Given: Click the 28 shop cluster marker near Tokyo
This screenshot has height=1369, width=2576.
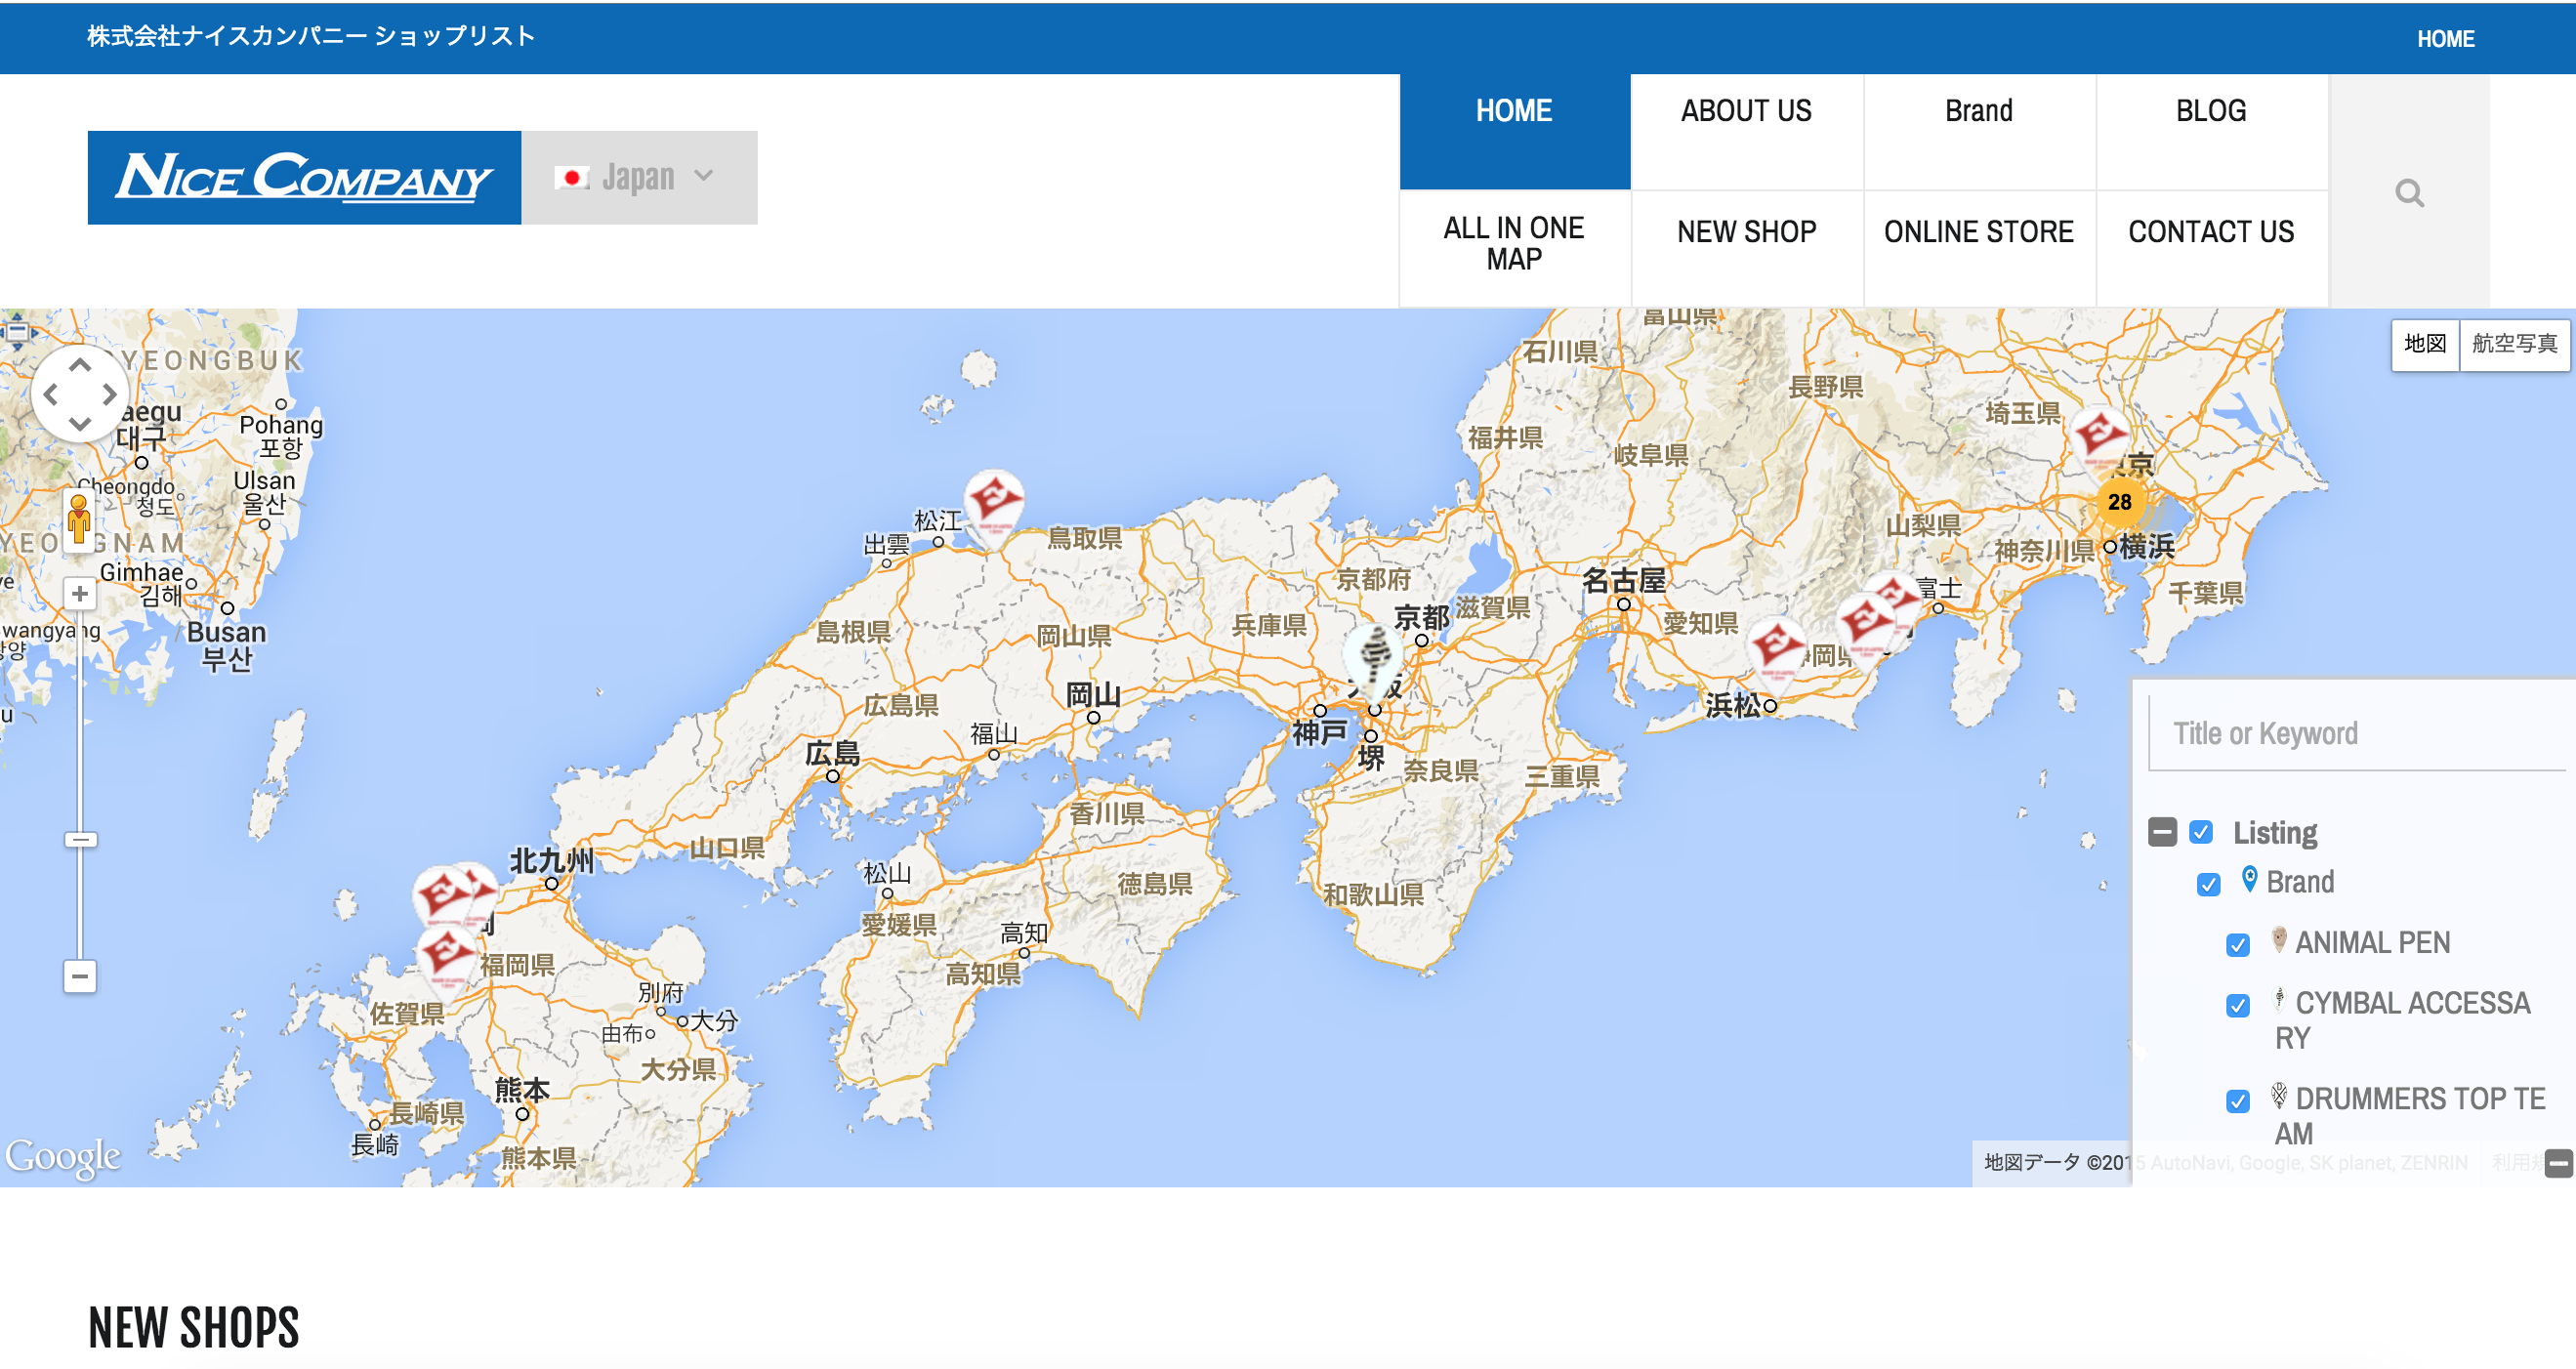Looking at the screenshot, I should 2119,502.
